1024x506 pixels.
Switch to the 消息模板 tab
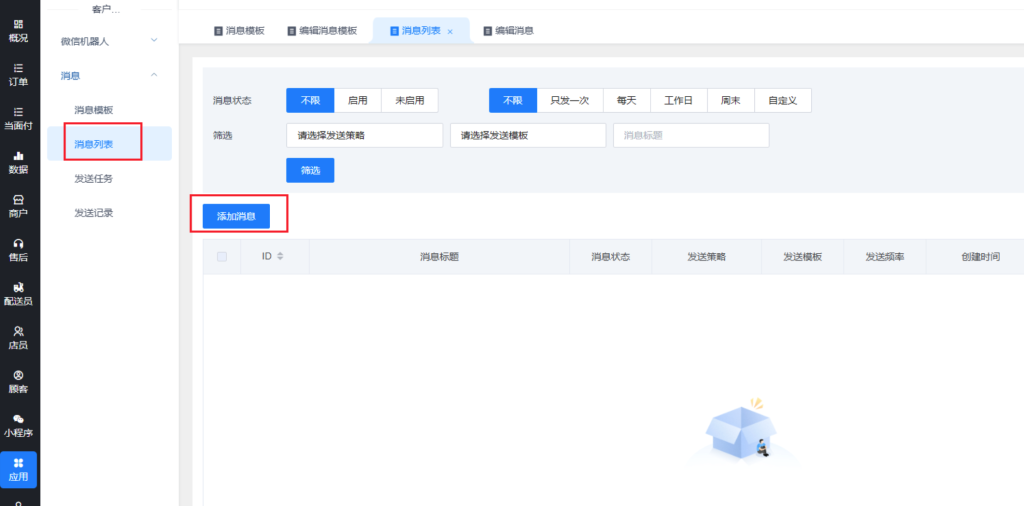pos(240,31)
